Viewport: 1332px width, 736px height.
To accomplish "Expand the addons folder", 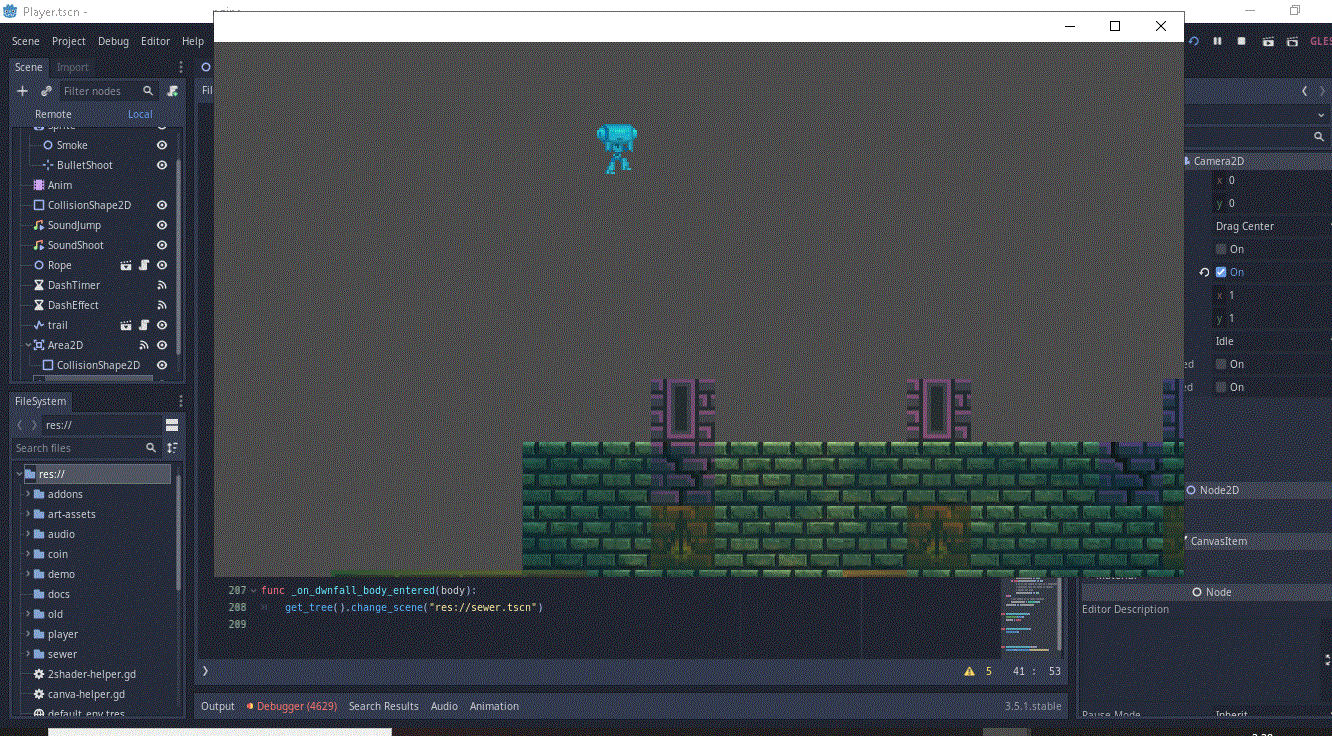I will (x=28, y=494).
